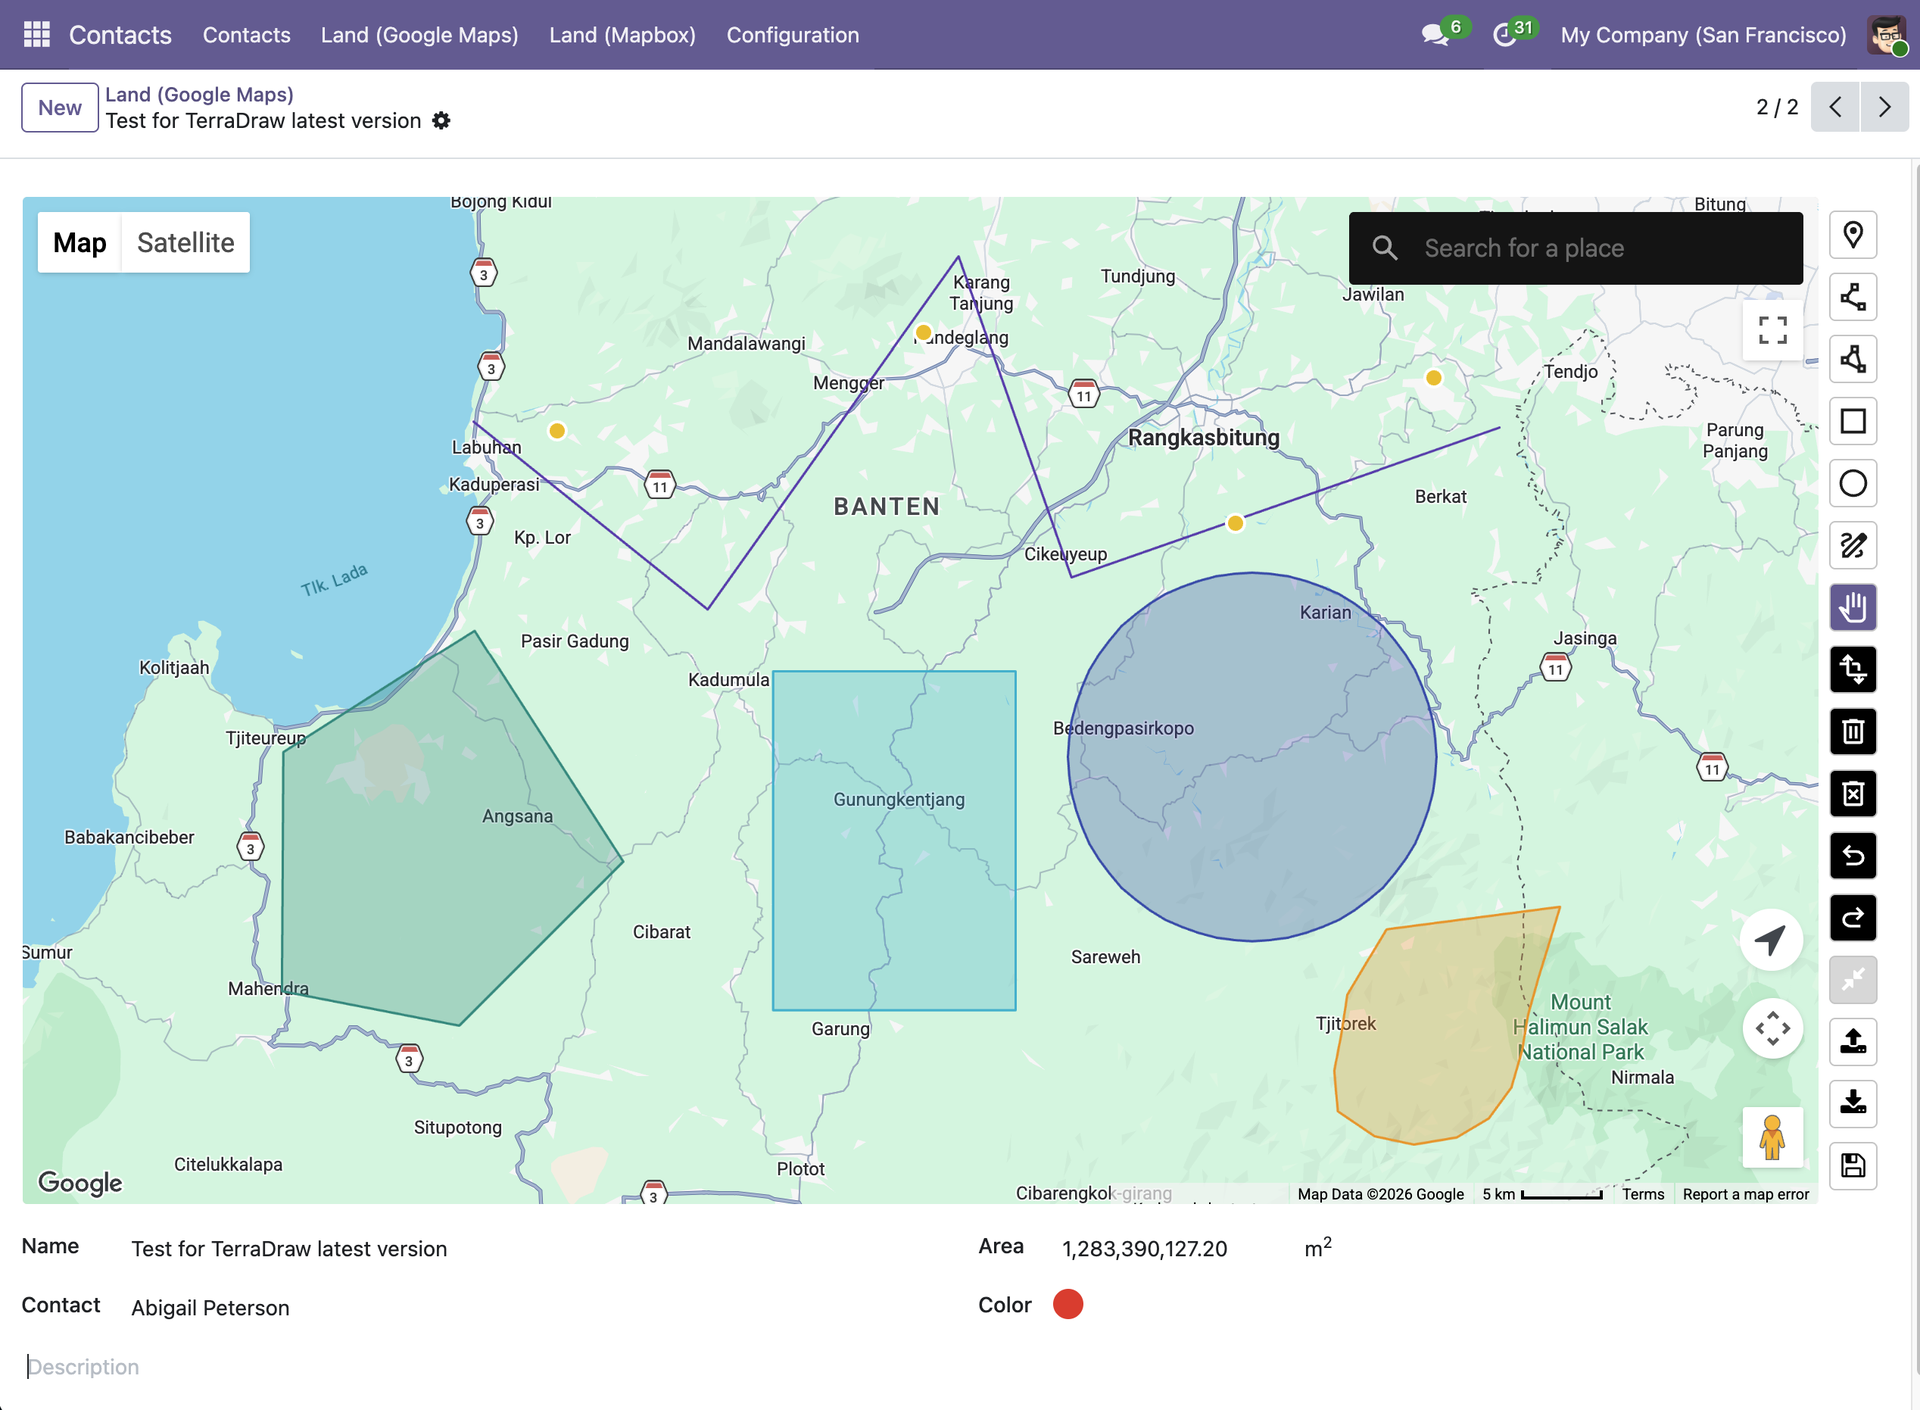Click the 2 / 2 pager counter
This screenshot has height=1410, width=1920.
pos(1777,107)
